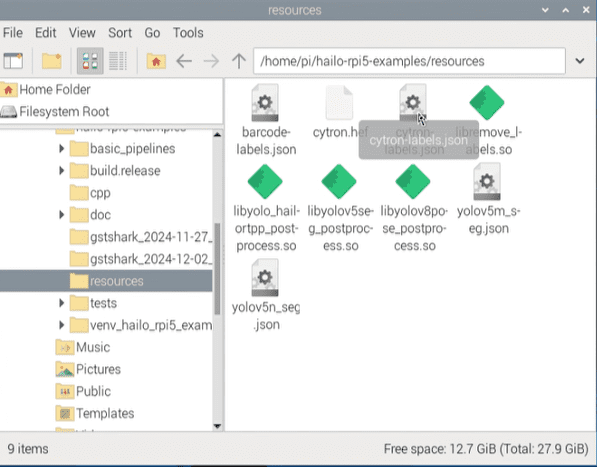
Task: Expand the basic_pipelines folder
Action: pyautogui.click(x=61, y=148)
